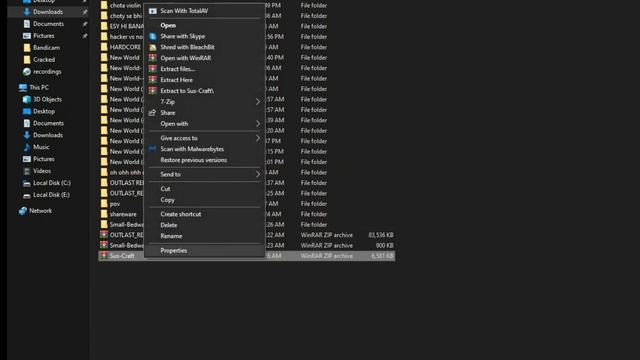The height and width of the screenshot is (360, 640).
Task: Select Pictures under This PC
Action: [44, 159]
